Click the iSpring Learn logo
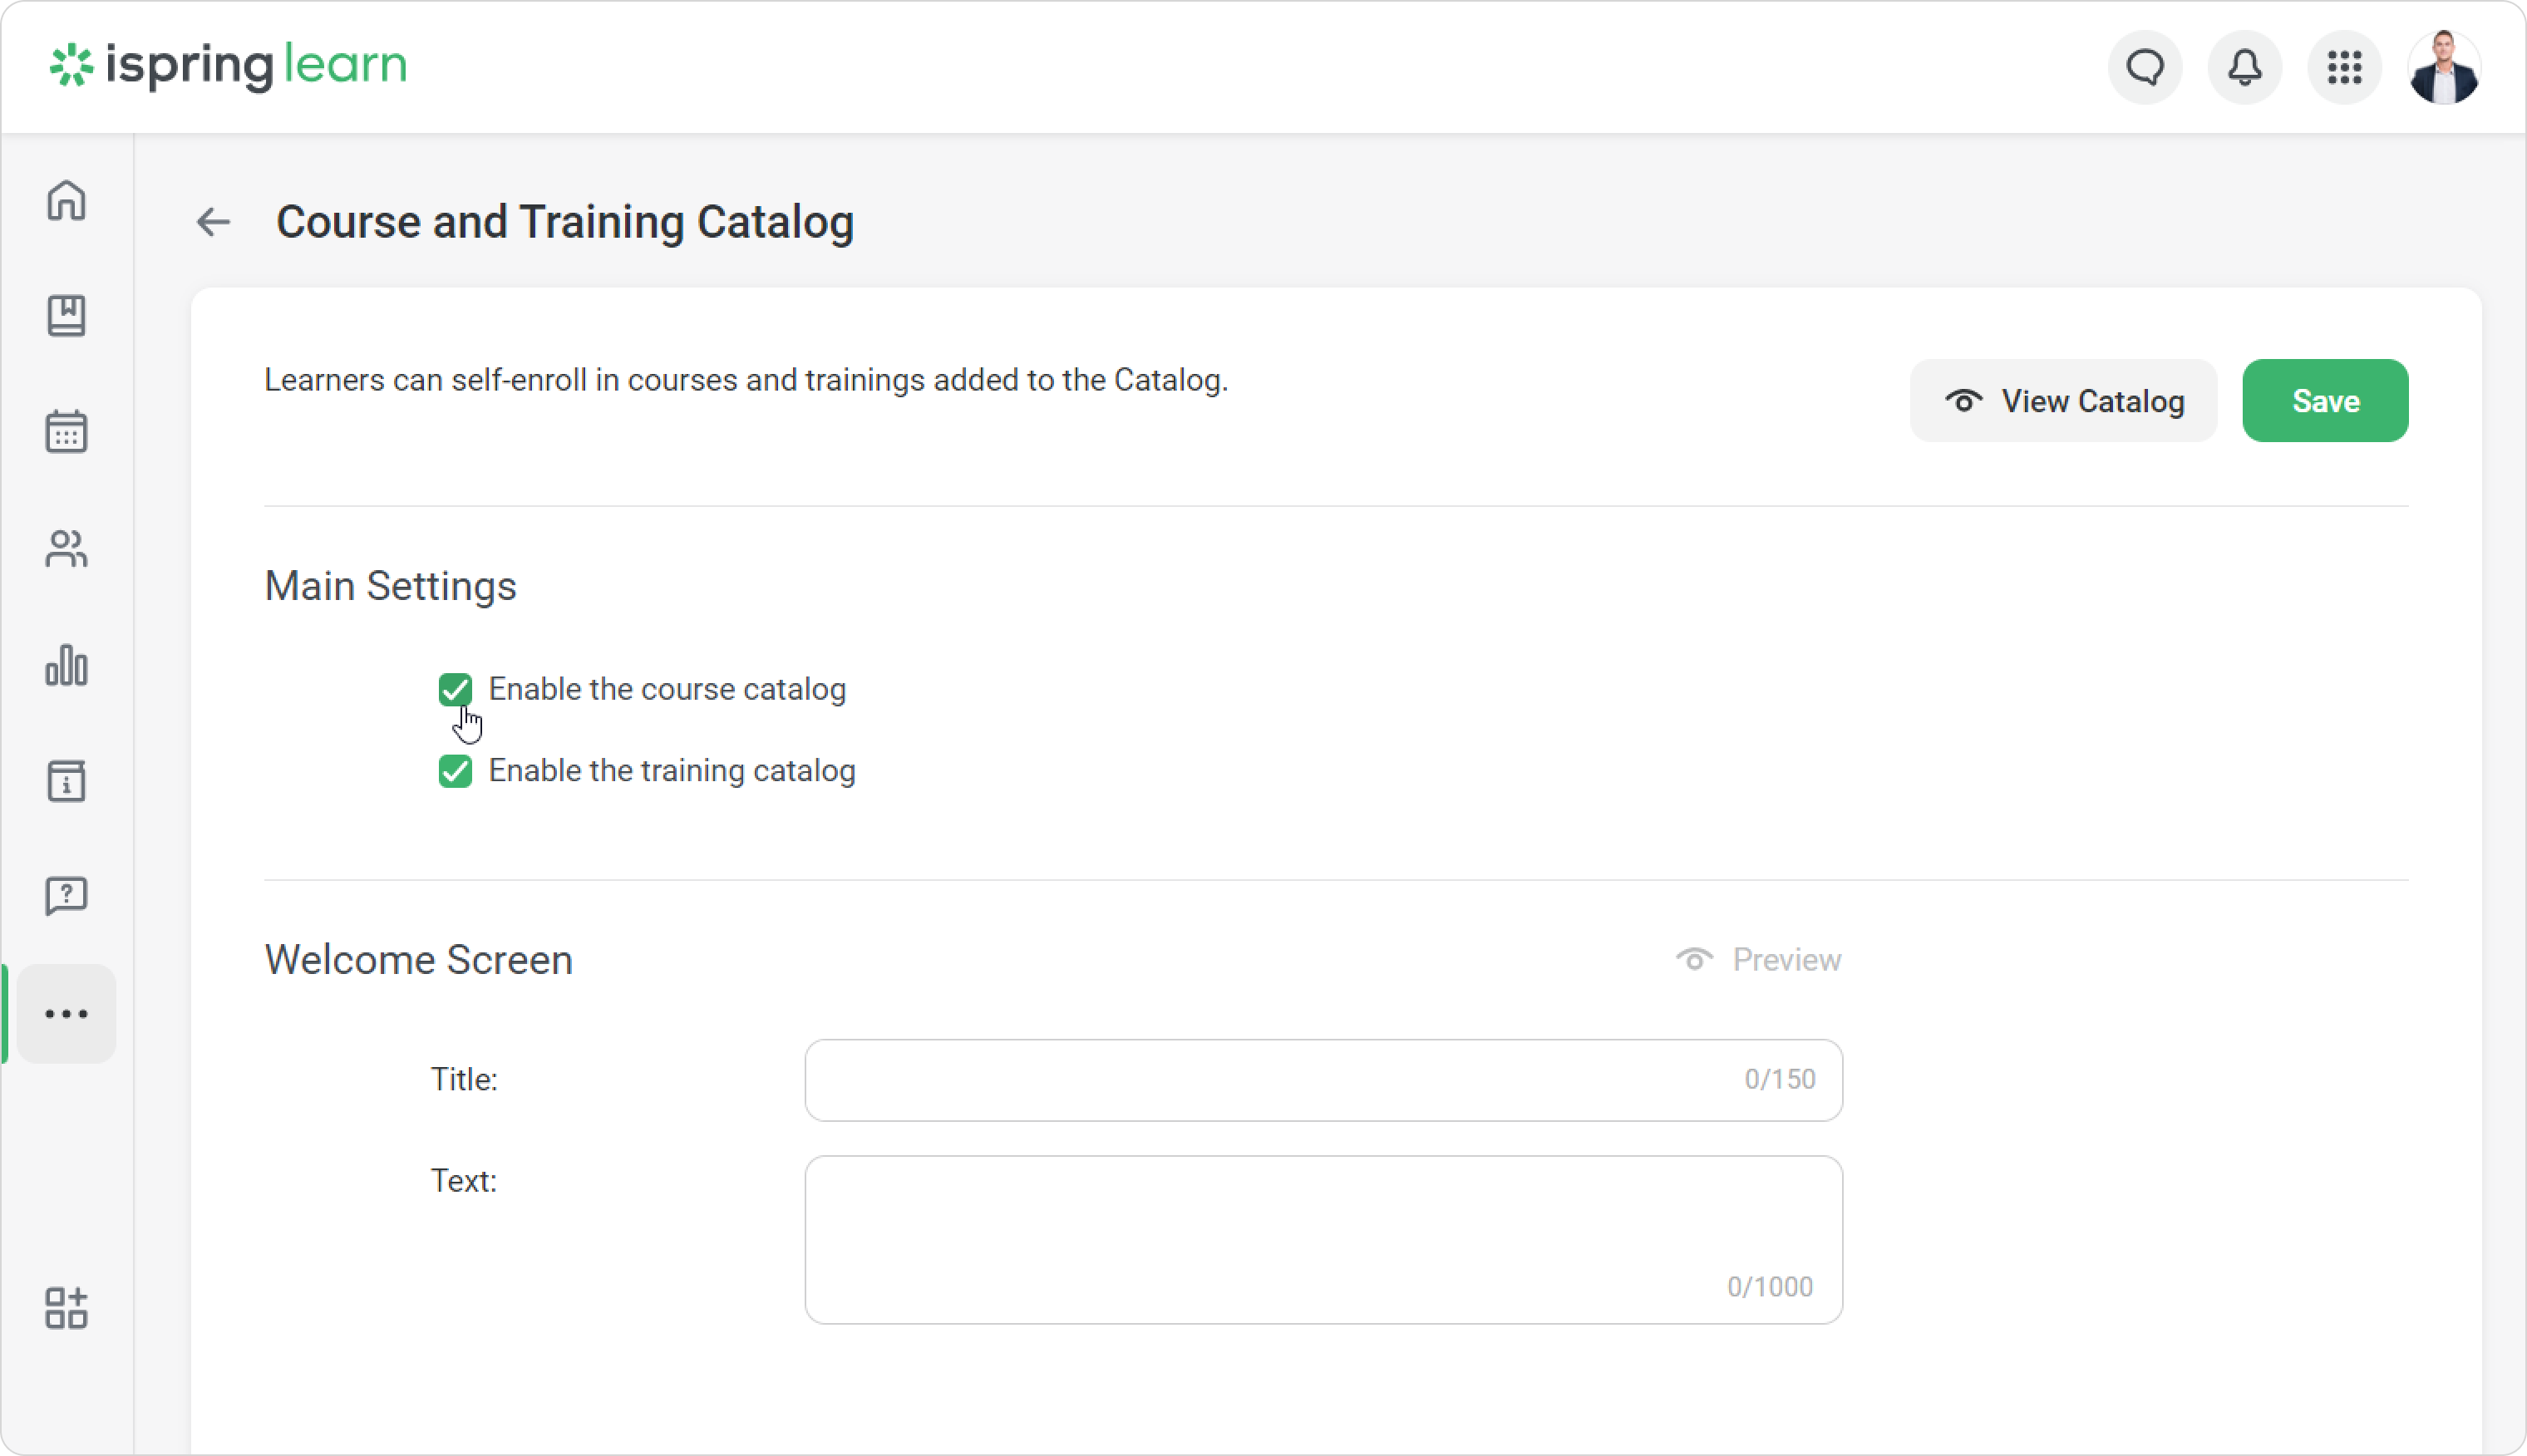The image size is (2527, 1456). (229, 66)
